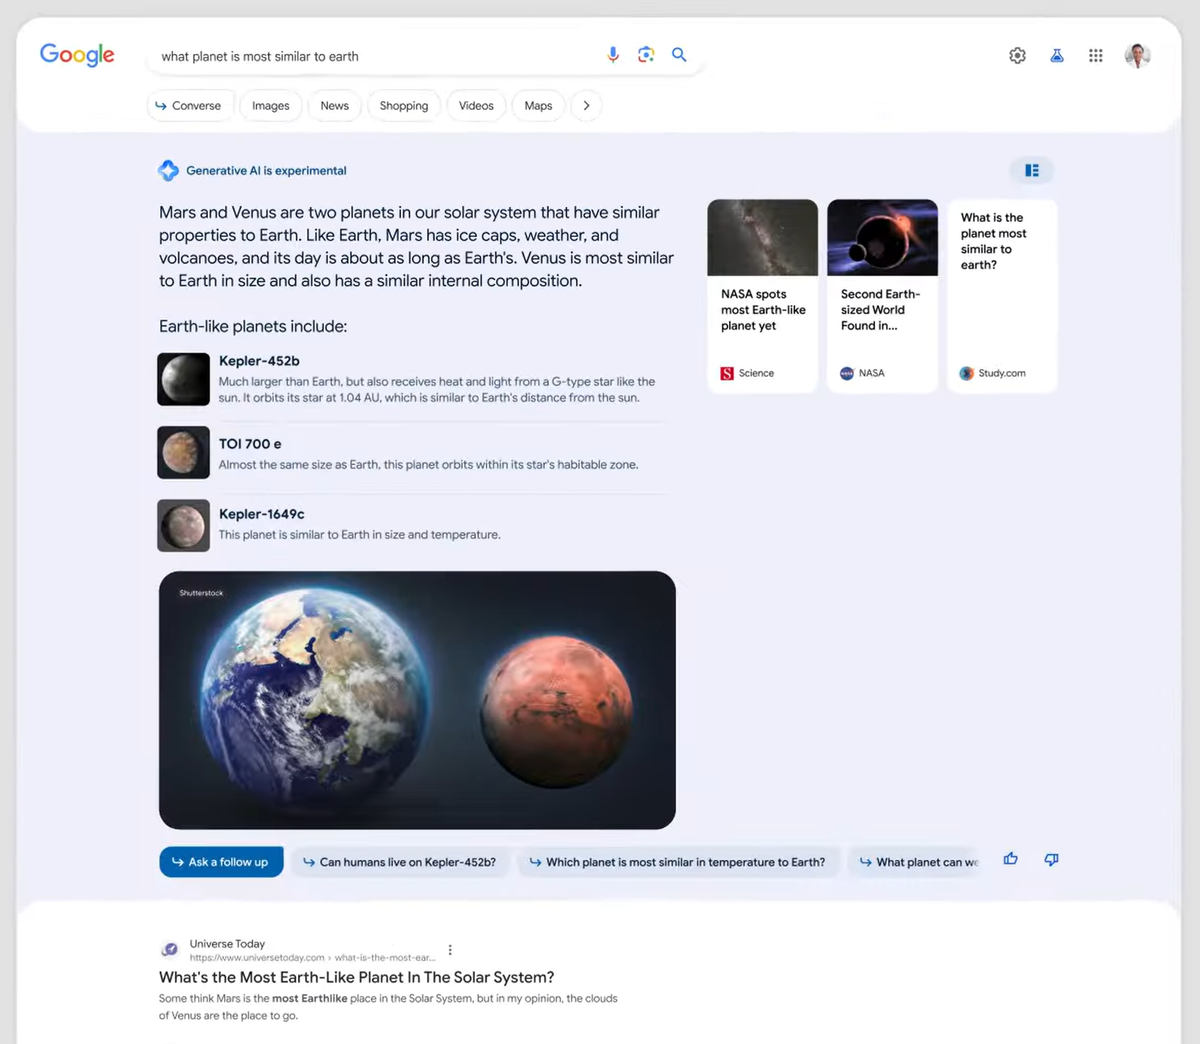1200x1044 pixels.
Task: Open the account profile avatar
Action: pyautogui.click(x=1137, y=56)
